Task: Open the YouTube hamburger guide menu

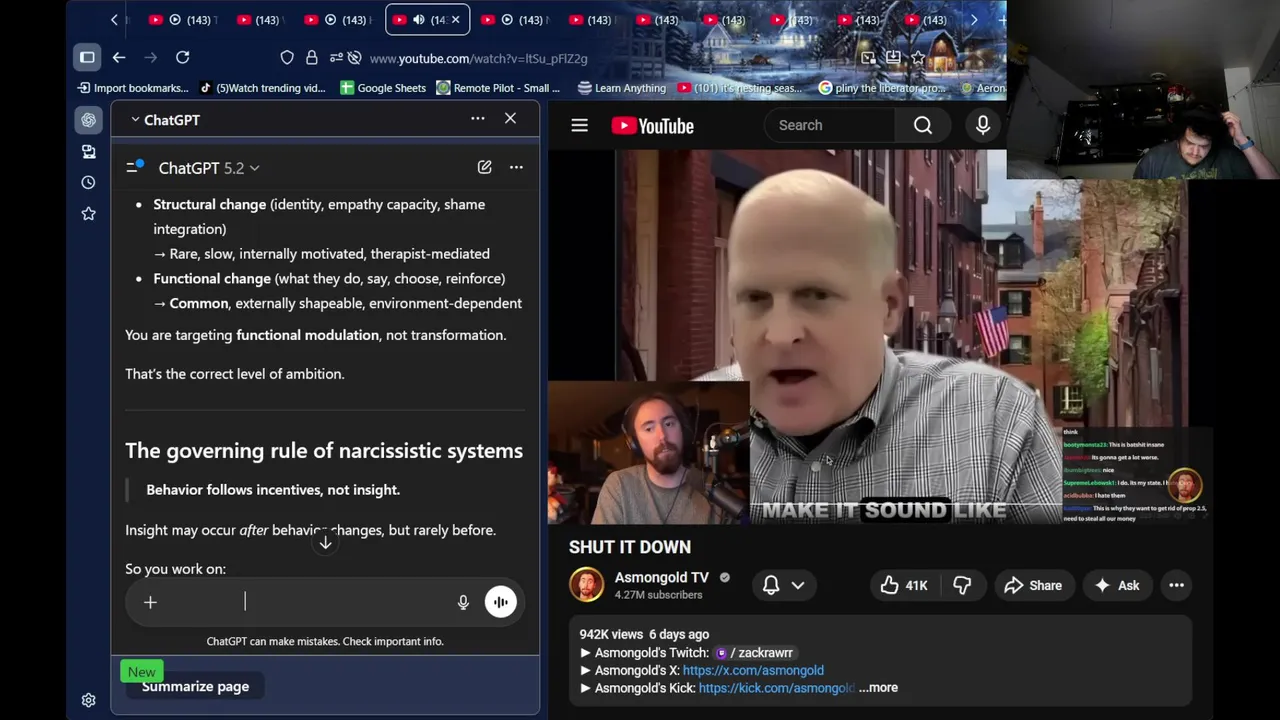Action: coord(579,125)
